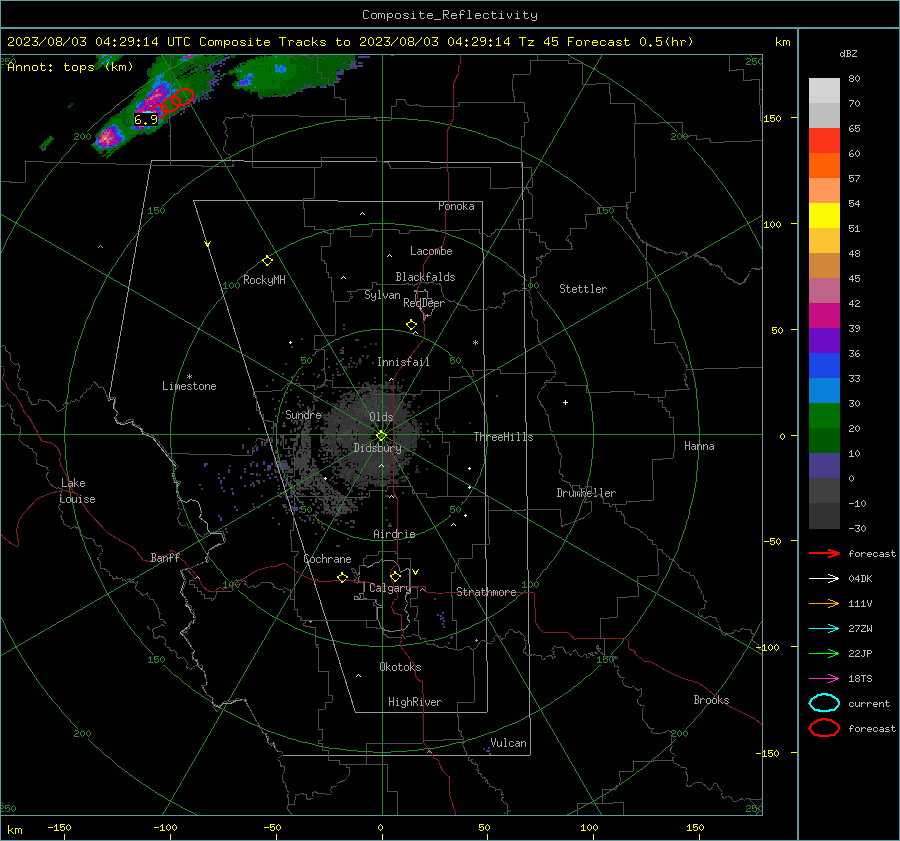Click the green 22JP arrow in legend
900x841 pixels.
click(824, 653)
